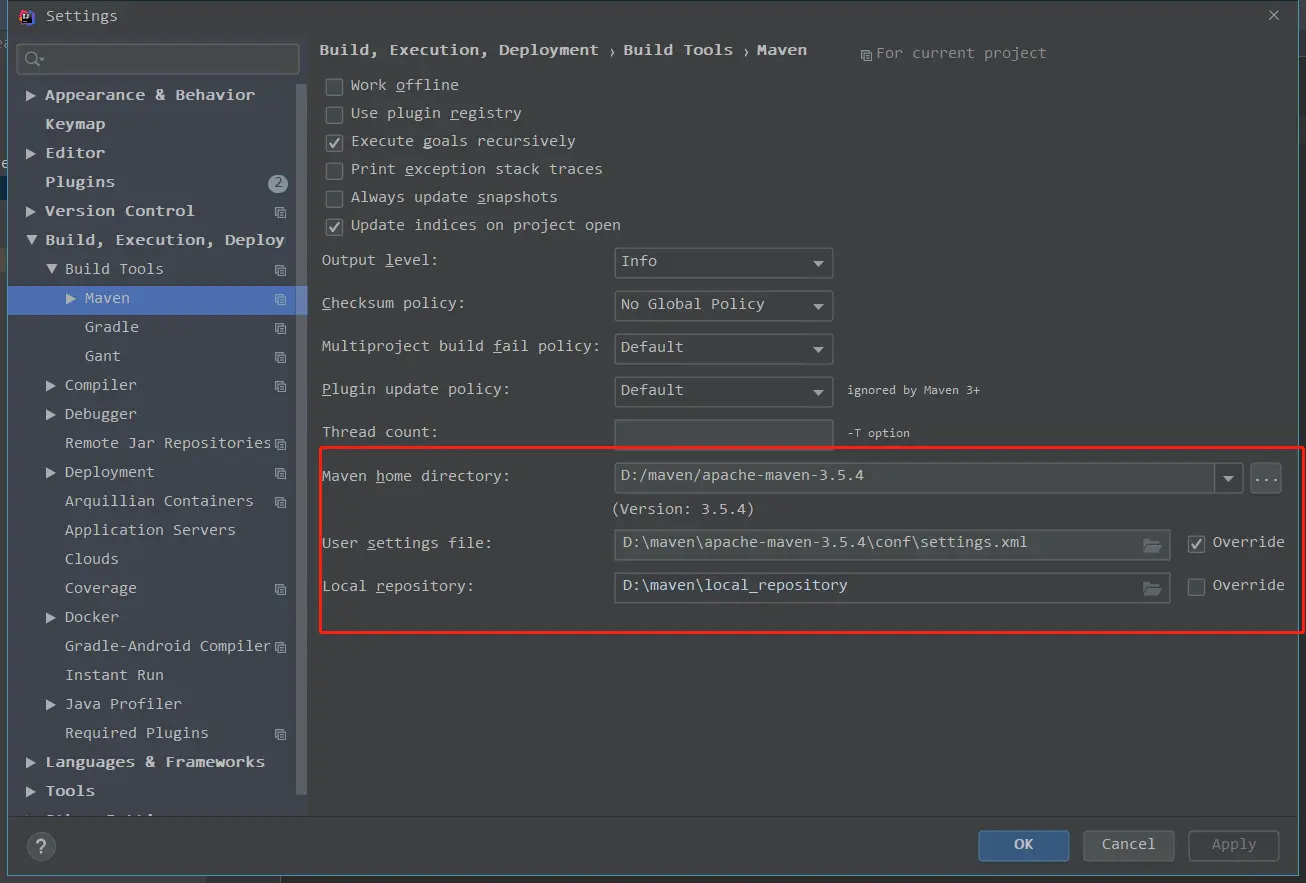Uncheck Override for User settings file
Image resolution: width=1306 pixels, height=883 pixels.
tap(1196, 543)
